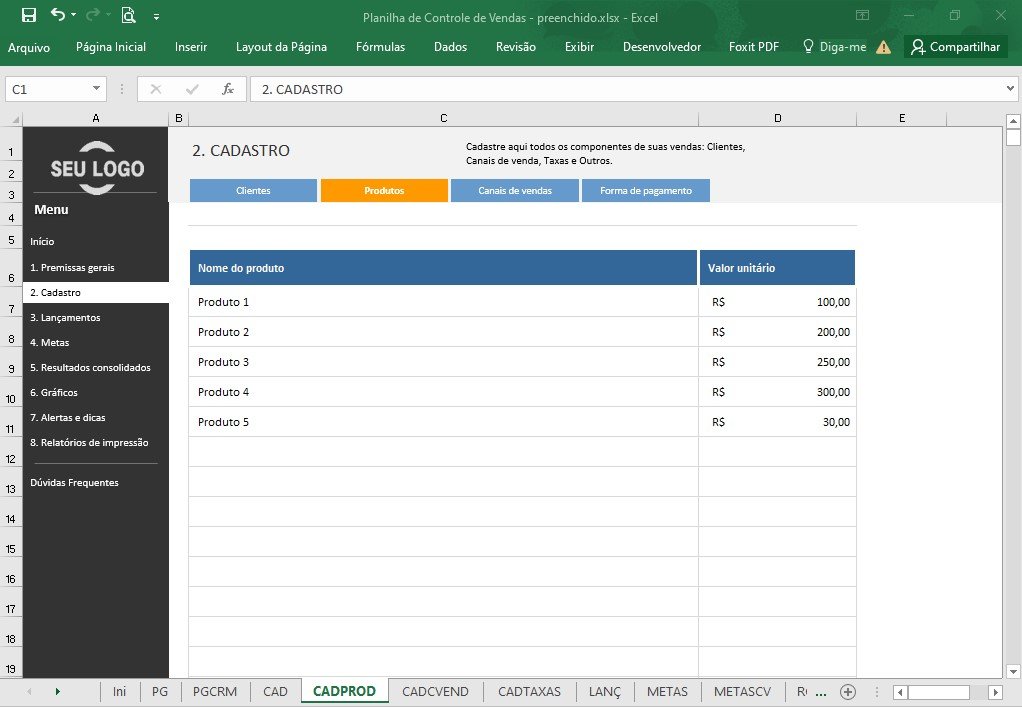Click the Undo history dropdown arrow
1022x707 pixels.
73,15
